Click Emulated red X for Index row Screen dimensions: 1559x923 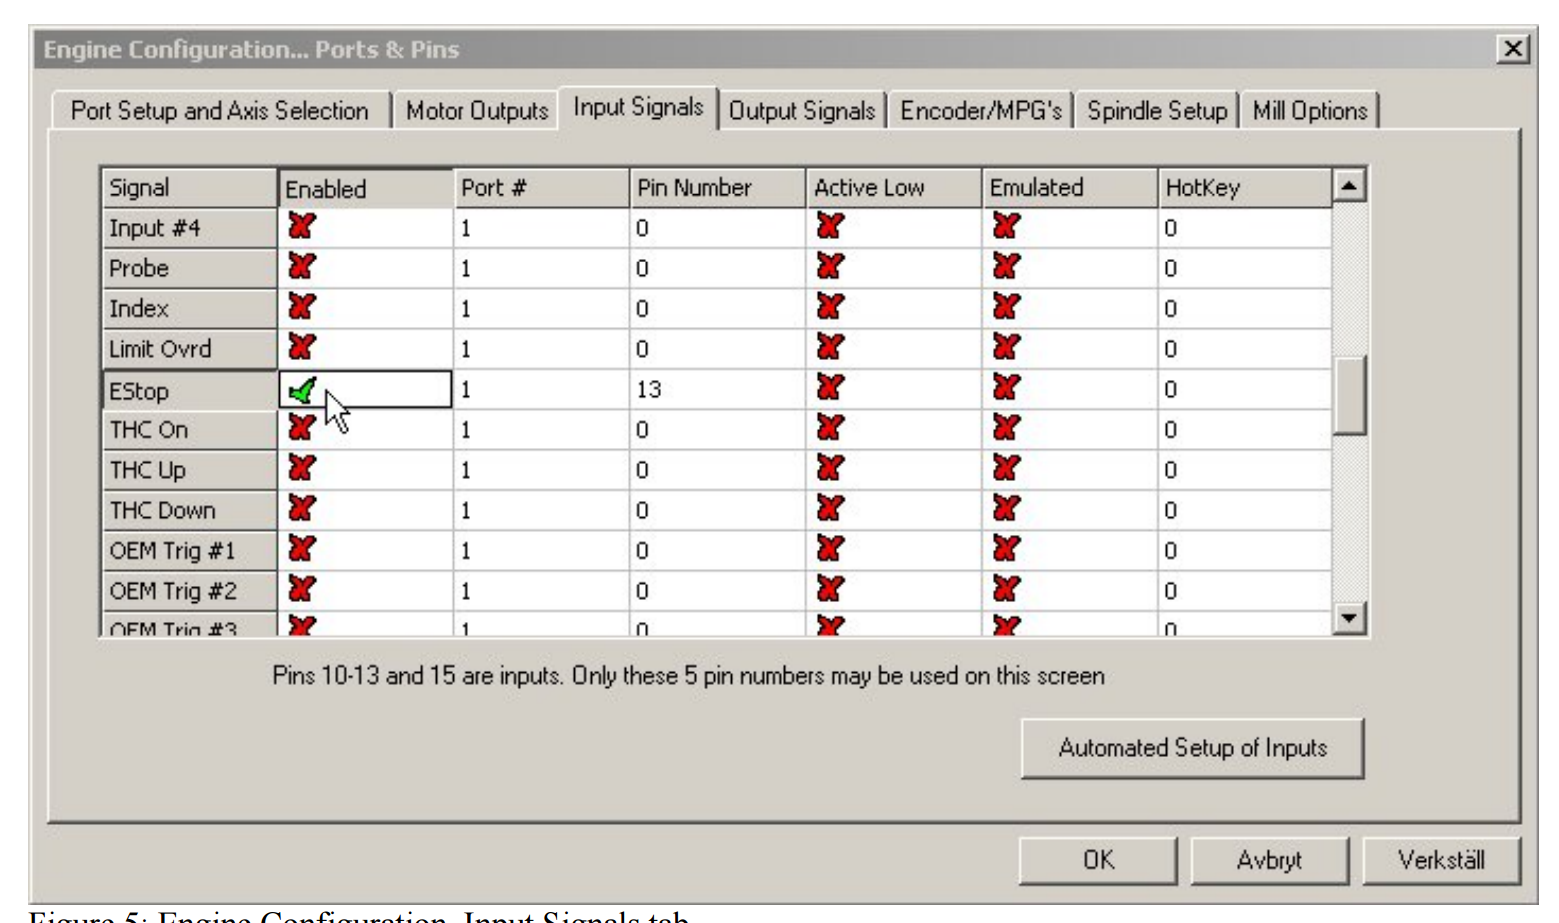click(1006, 307)
